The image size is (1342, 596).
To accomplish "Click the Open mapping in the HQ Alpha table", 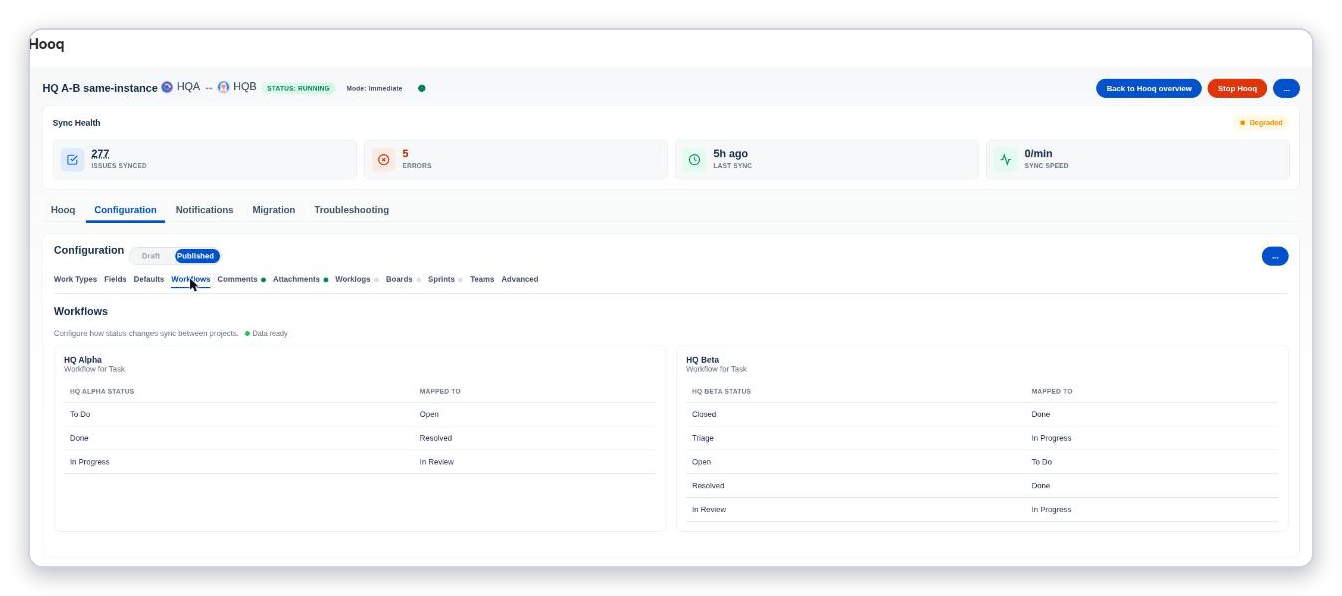I will tap(429, 414).
